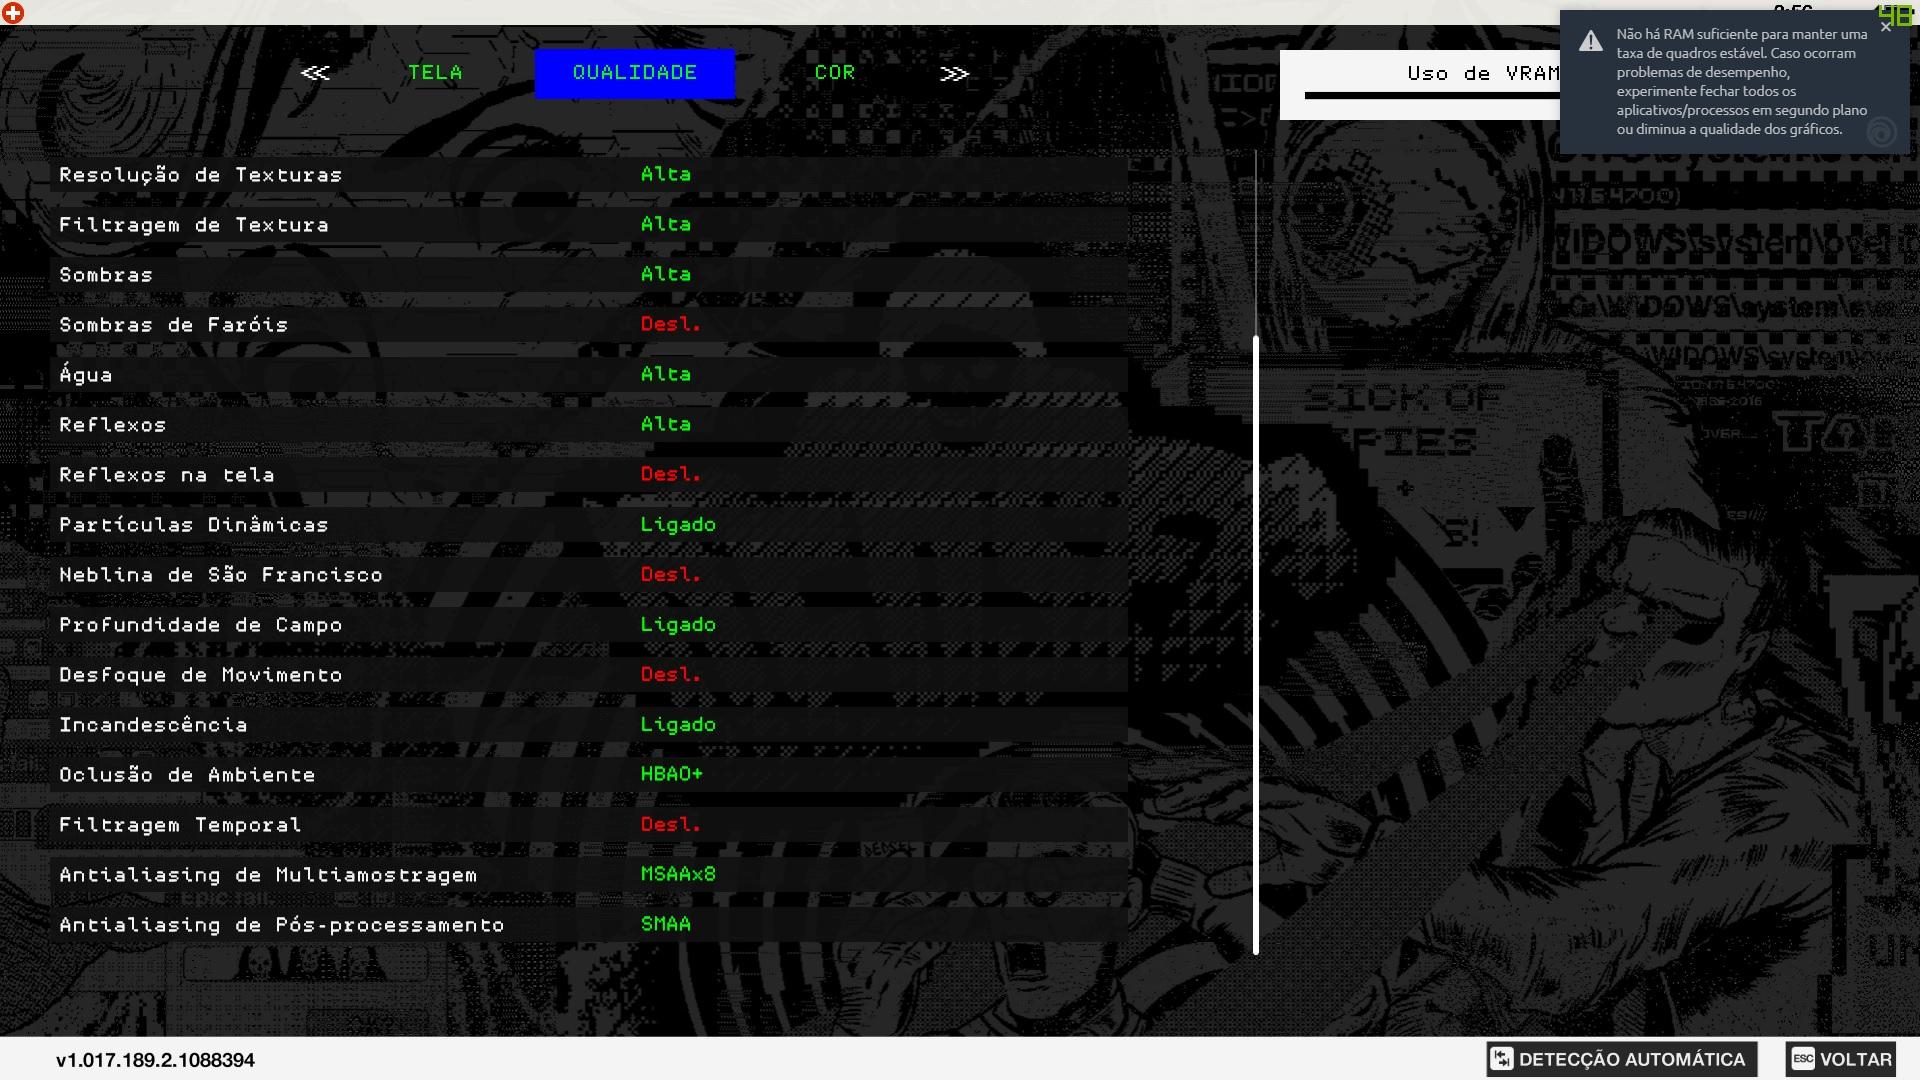
Task: Select the Incandescência label
Action: point(153,725)
